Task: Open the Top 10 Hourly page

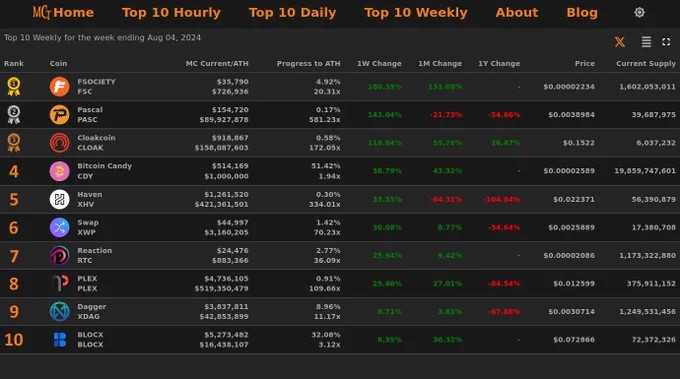Action: click(x=171, y=13)
